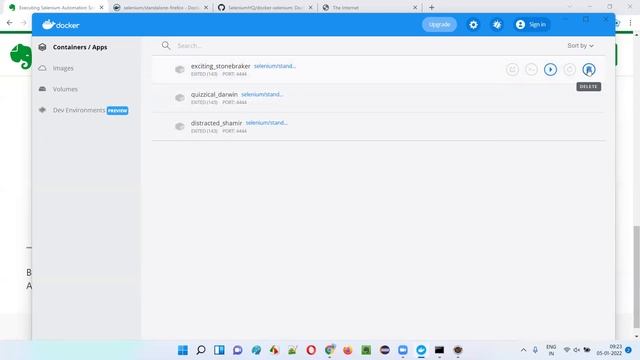Go back in the browser
Viewport: 640px width, 360px height.
[x=9, y=23]
